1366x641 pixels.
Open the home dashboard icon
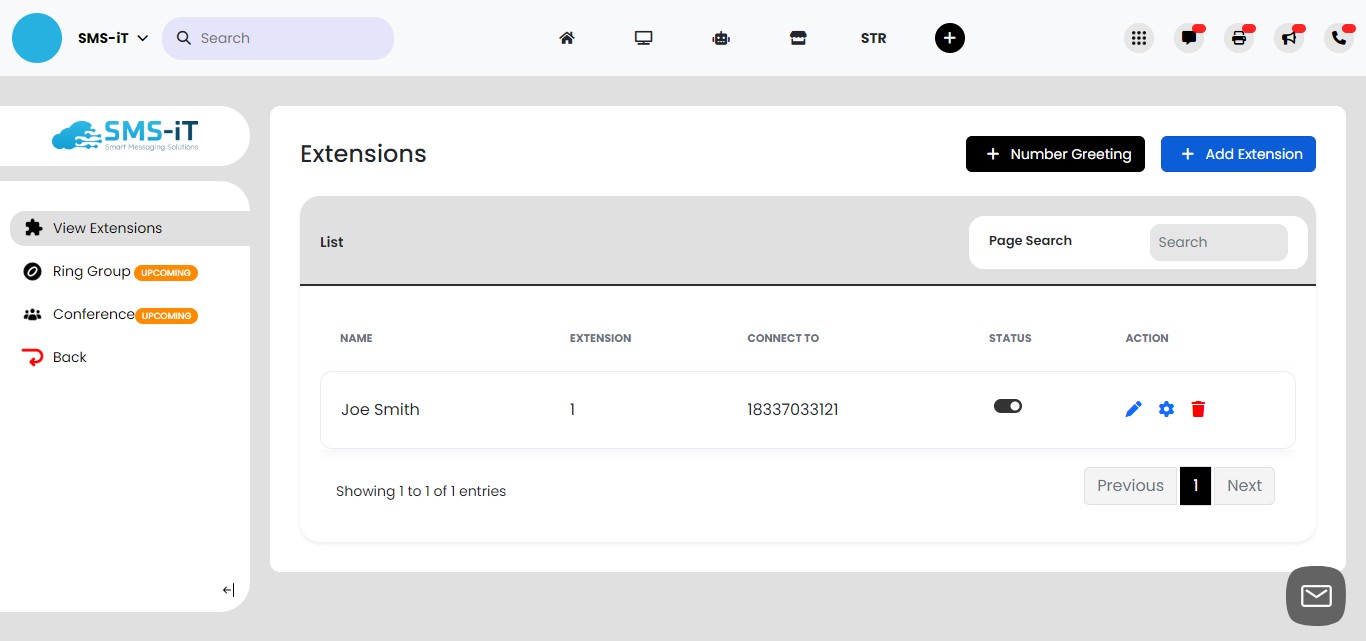(567, 37)
